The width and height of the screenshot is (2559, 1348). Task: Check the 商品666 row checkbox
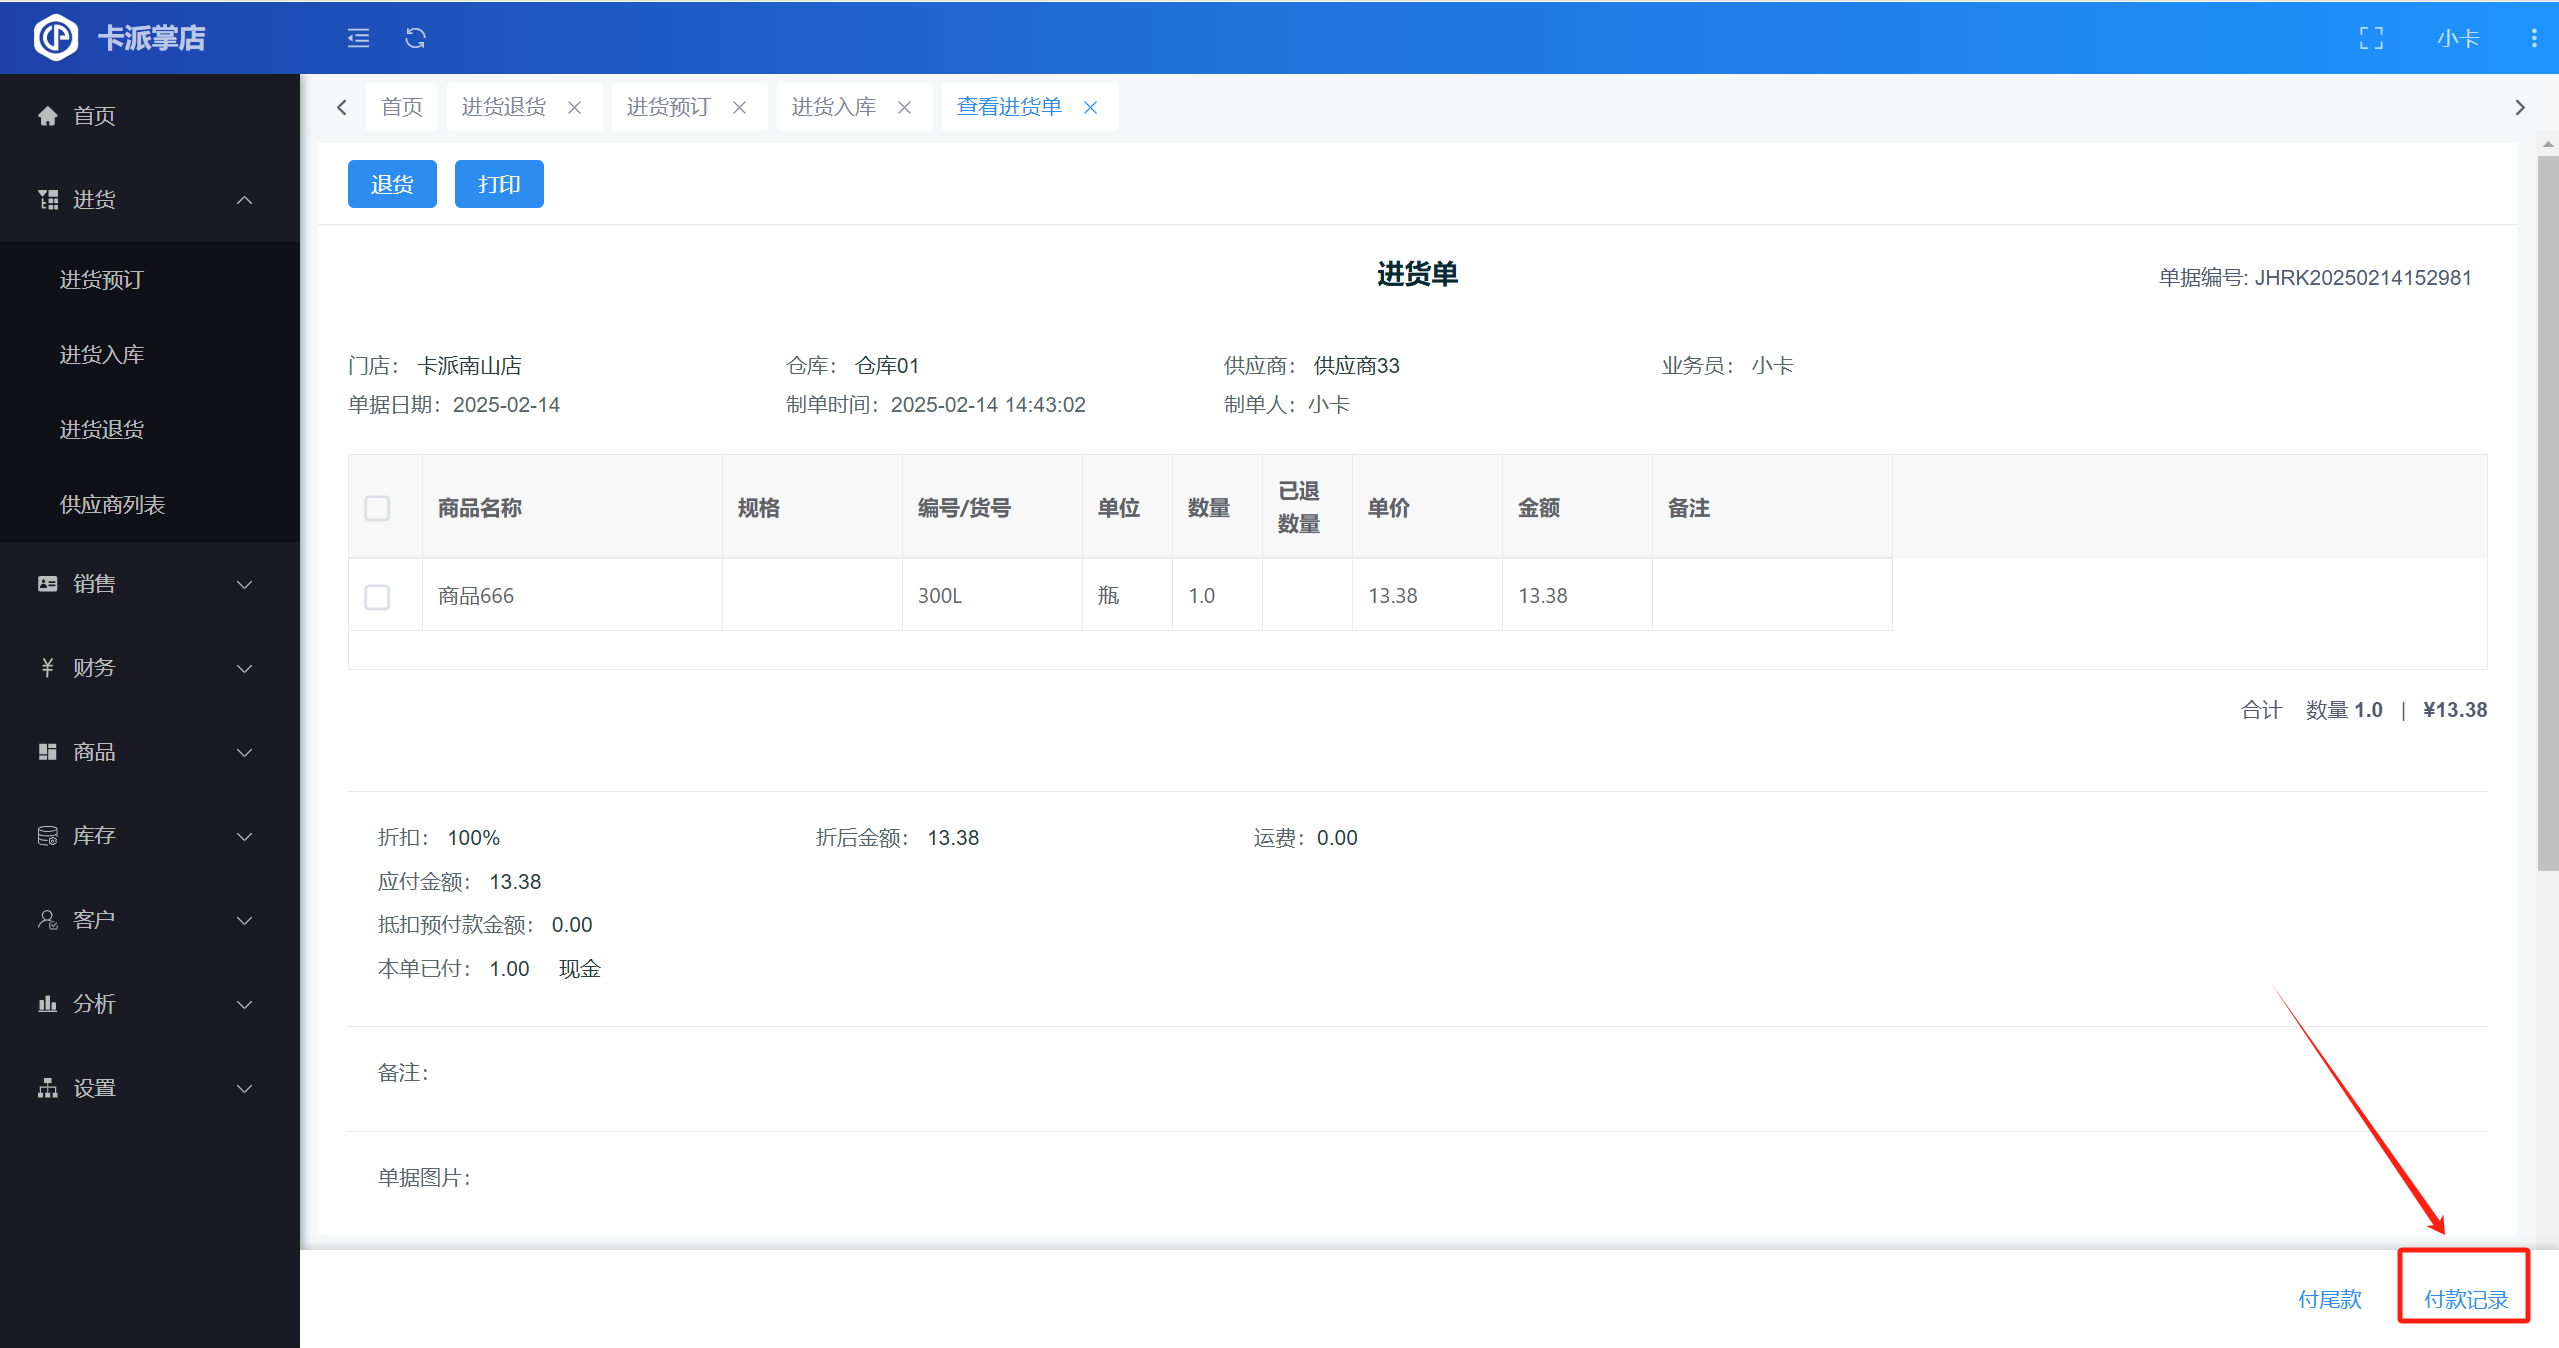pos(377,597)
